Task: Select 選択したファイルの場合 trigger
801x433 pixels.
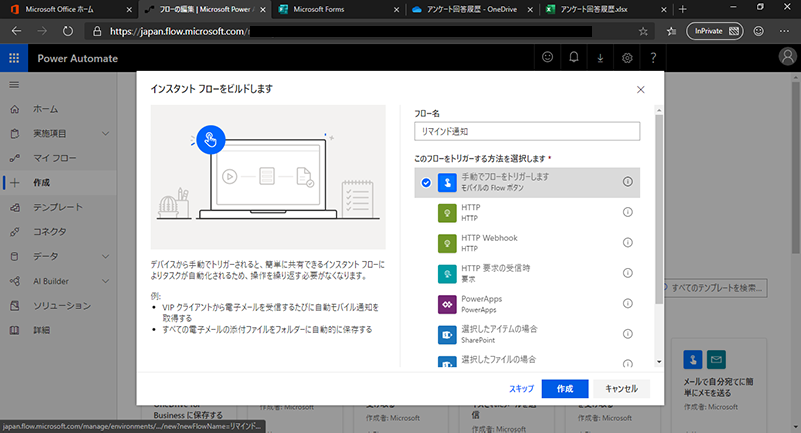Action: point(527,359)
